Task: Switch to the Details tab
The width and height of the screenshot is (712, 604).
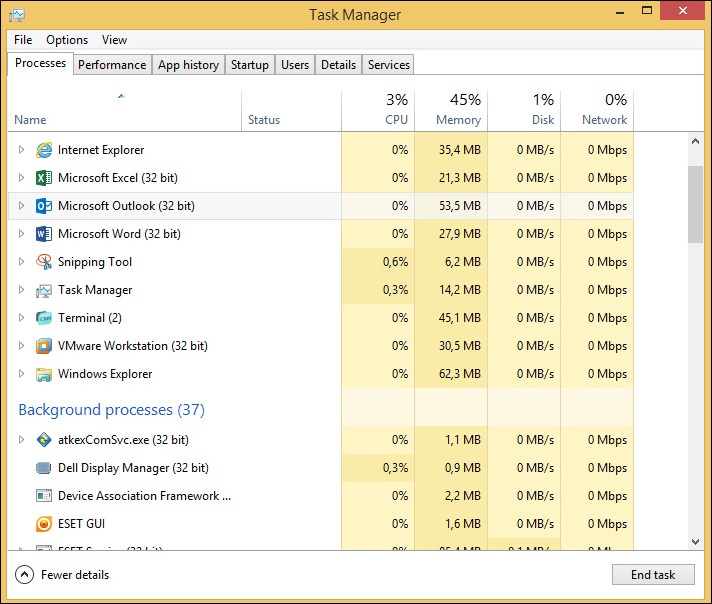Action: (x=338, y=65)
